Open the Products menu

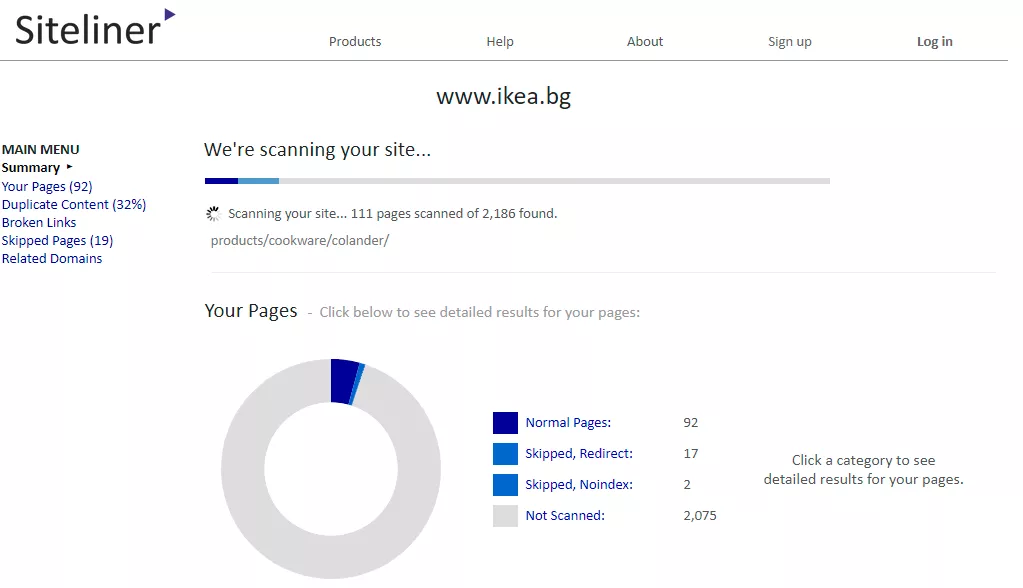355,41
